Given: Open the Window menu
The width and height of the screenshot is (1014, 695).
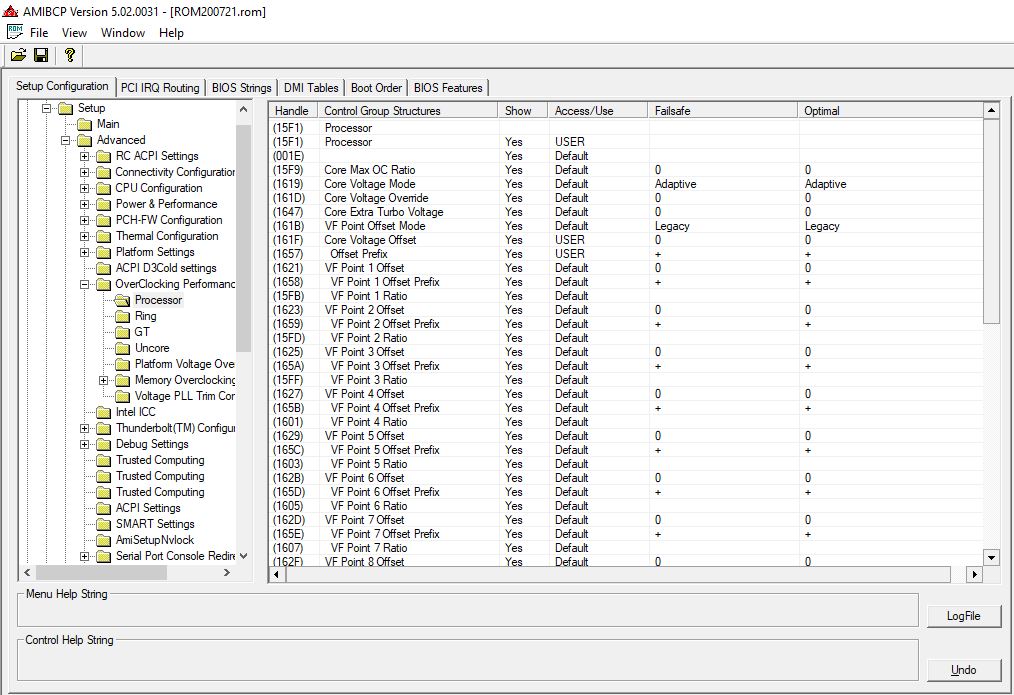Looking at the screenshot, I should pos(123,32).
